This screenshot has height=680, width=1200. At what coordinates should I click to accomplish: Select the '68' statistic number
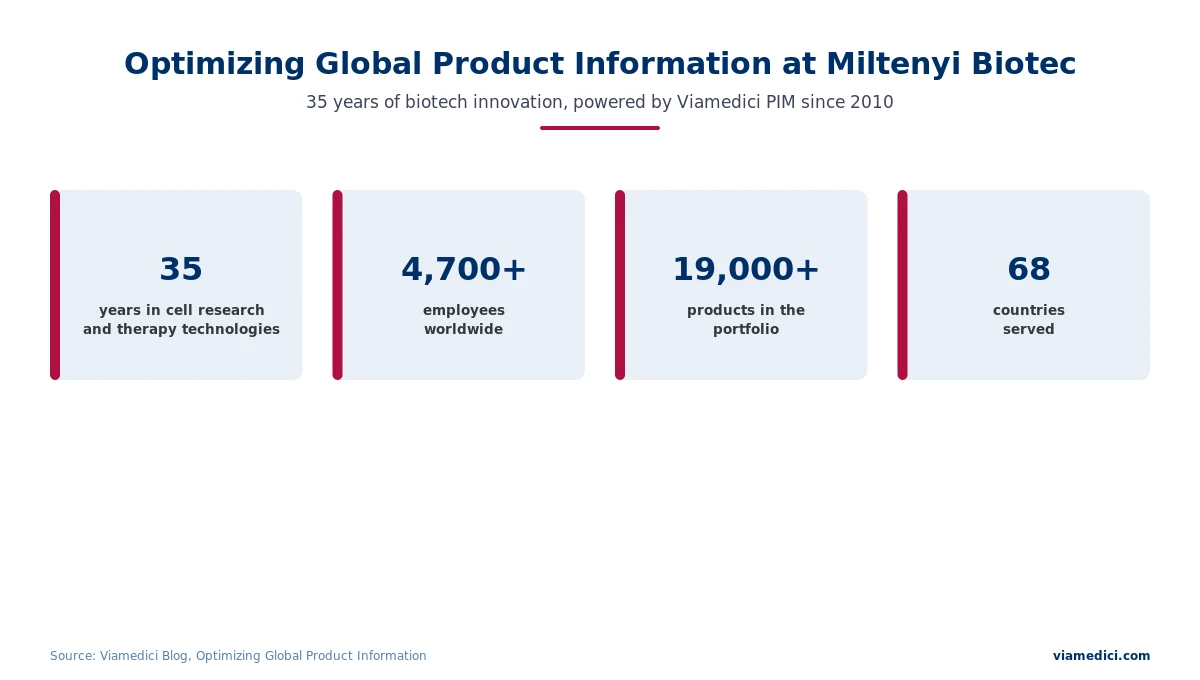[1029, 270]
